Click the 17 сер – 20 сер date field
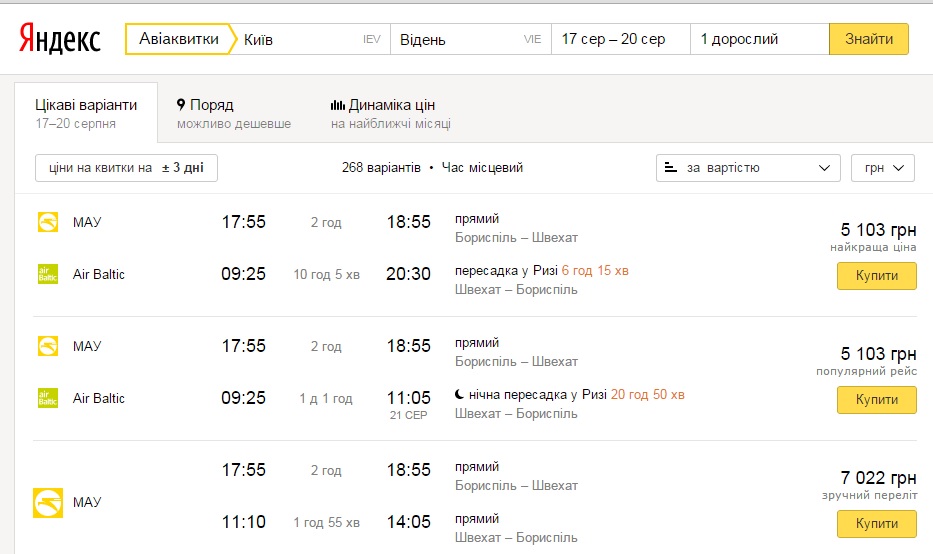933x554 pixels. (x=620, y=40)
